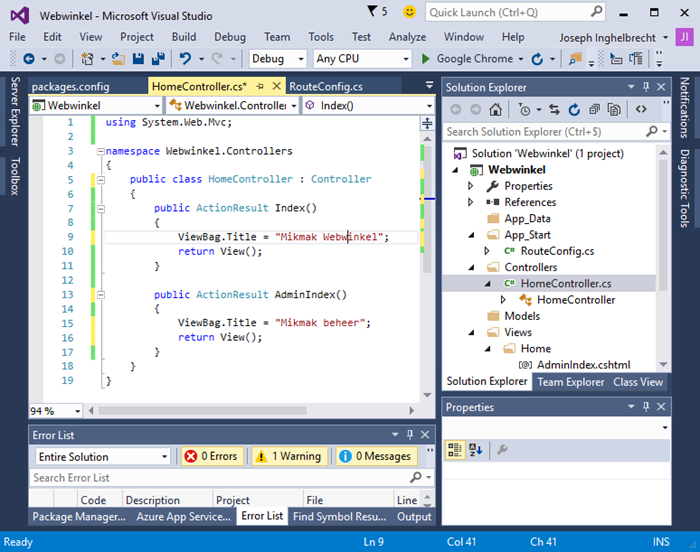Image resolution: width=700 pixels, height=552 pixels.
Task: Open the Diagnostic Tools side panel
Action: tap(684, 188)
